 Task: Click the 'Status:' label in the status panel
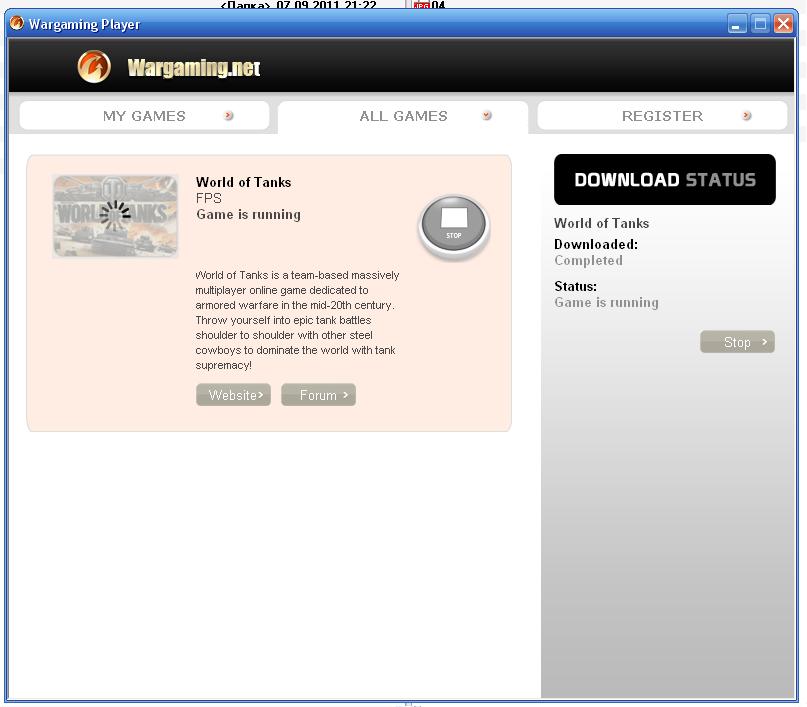pos(575,286)
